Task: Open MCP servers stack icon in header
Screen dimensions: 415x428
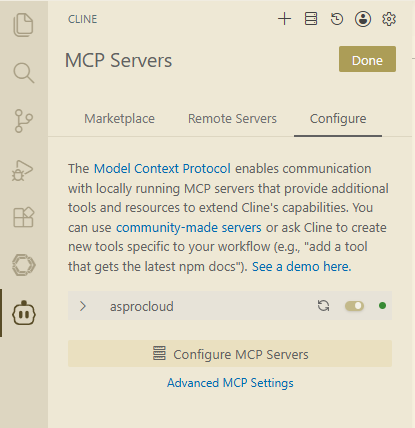Action: coord(311,19)
